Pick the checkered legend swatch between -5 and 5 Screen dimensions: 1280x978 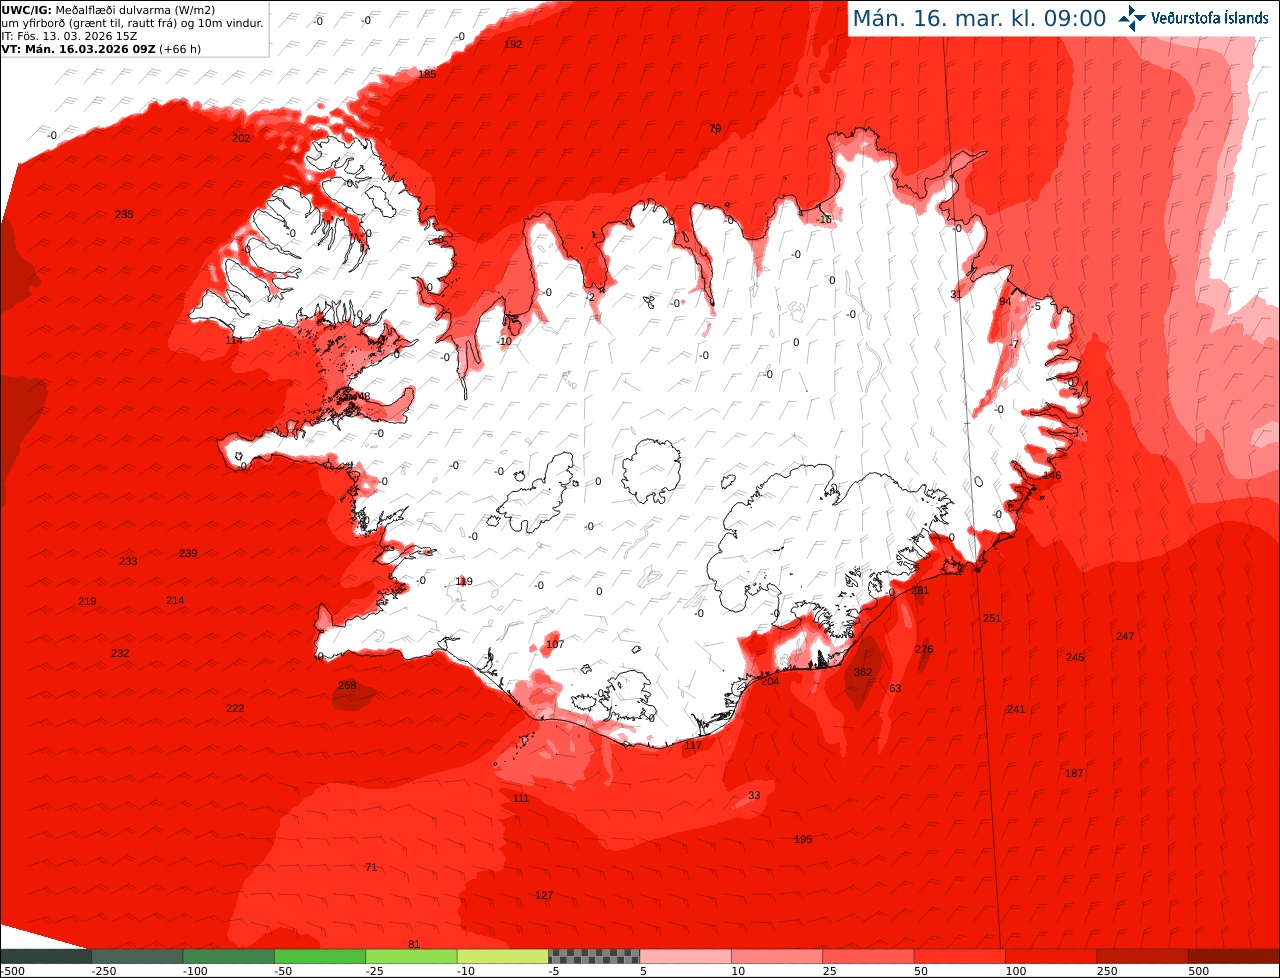594,956
